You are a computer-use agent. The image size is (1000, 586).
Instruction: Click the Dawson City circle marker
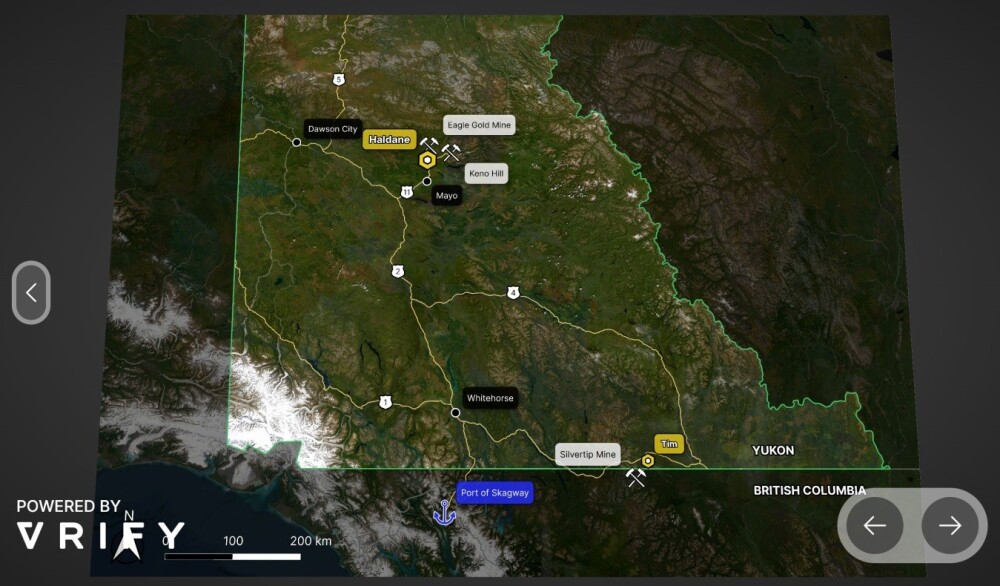(297, 142)
